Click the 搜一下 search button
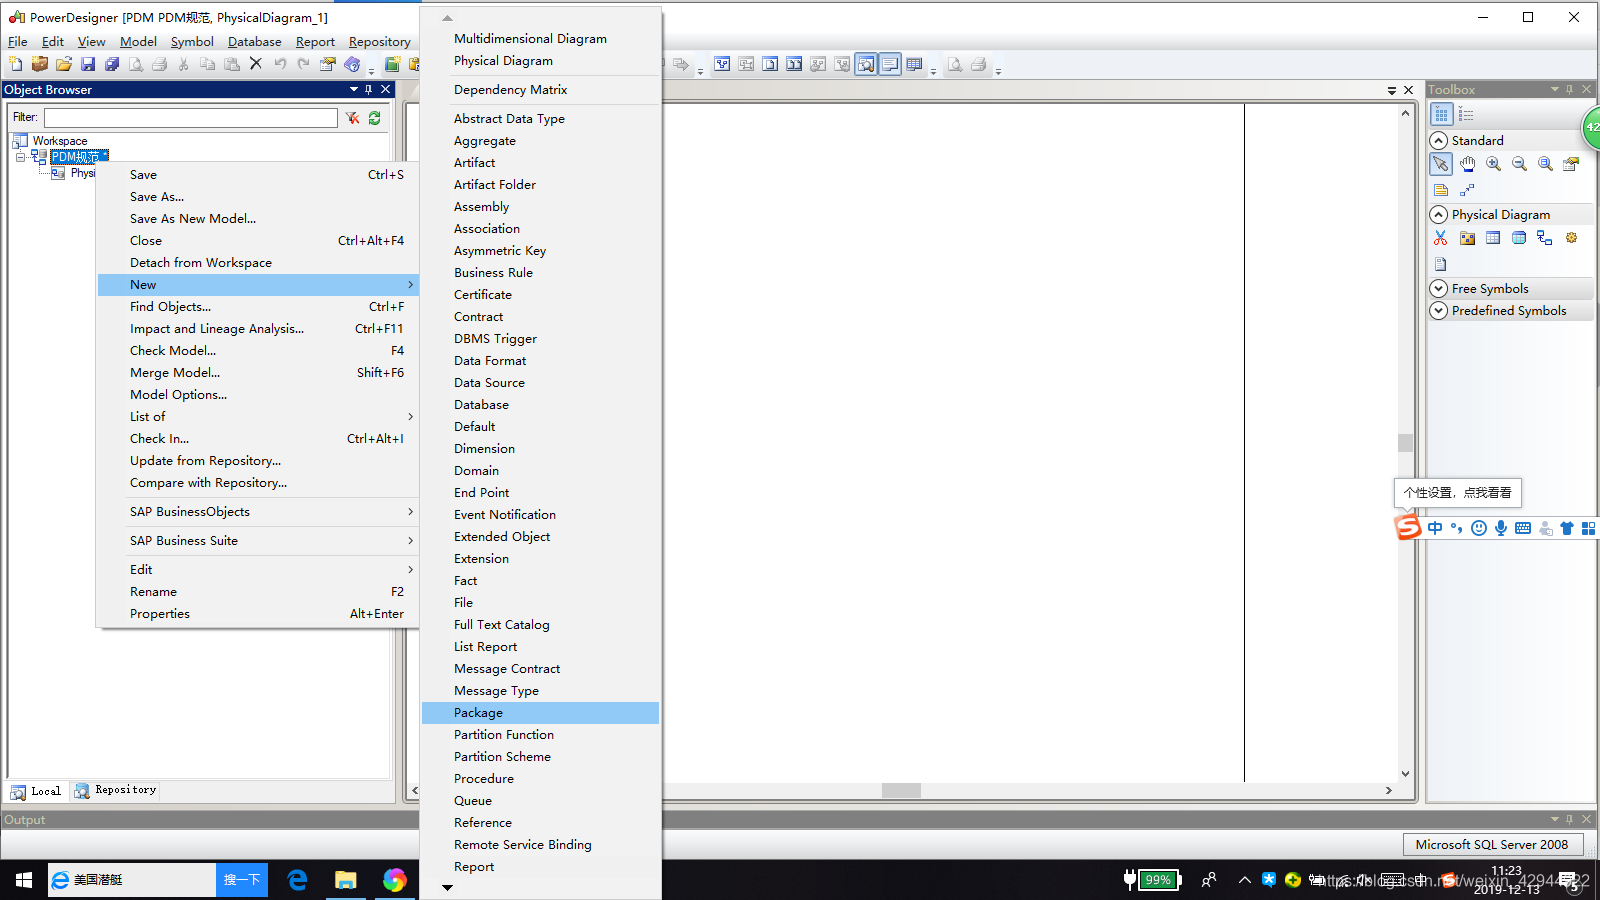Image resolution: width=1600 pixels, height=900 pixels. pyautogui.click(x=242, y=880)
